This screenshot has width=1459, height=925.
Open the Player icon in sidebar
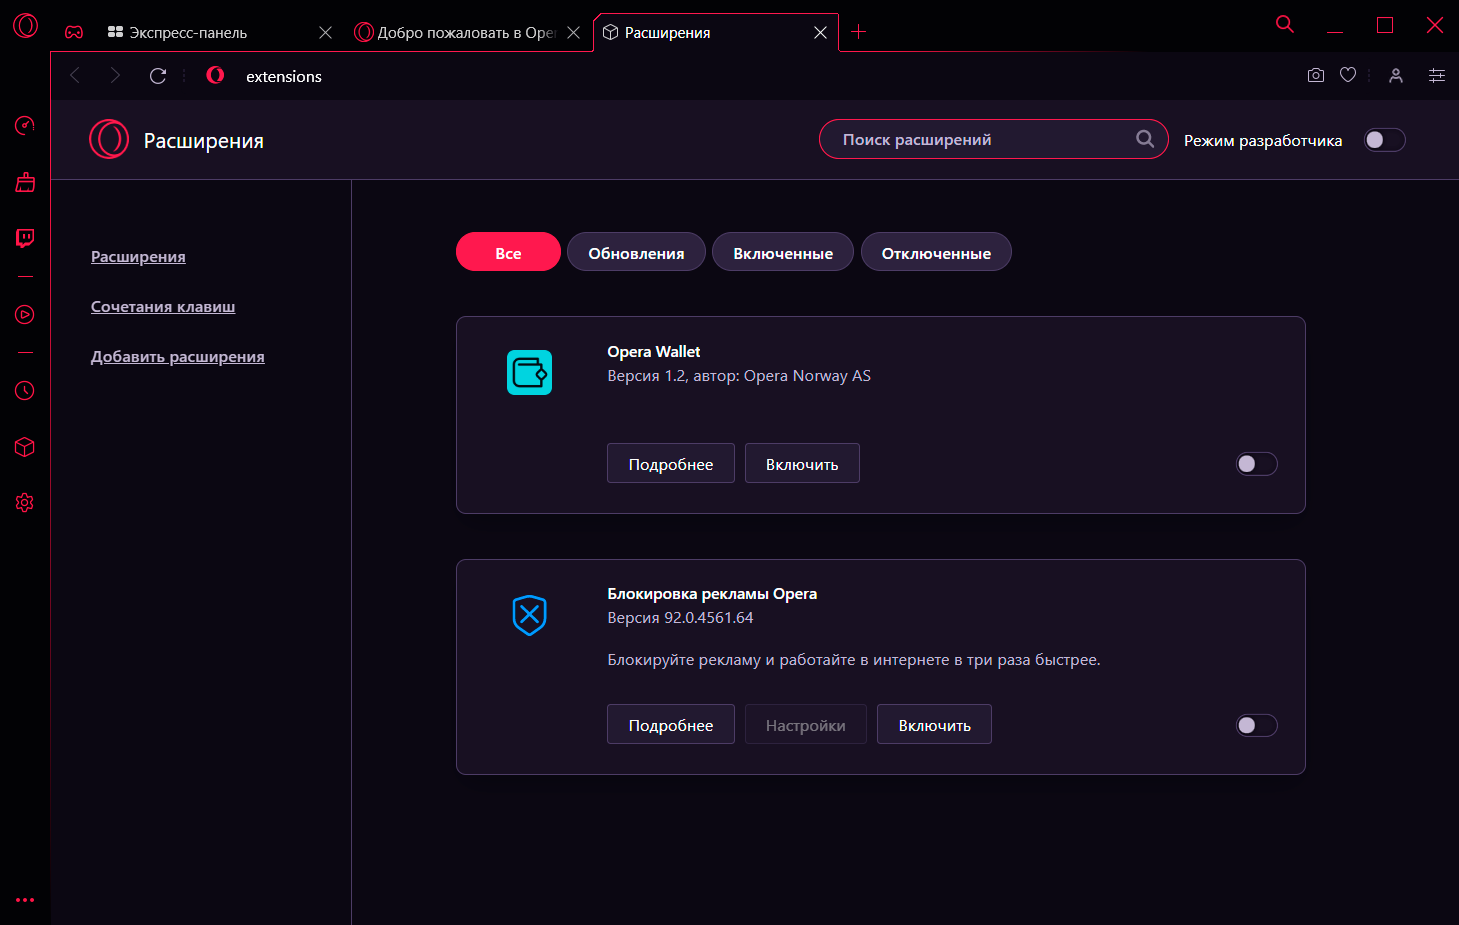pyautogui.click(x=25, y=315)
